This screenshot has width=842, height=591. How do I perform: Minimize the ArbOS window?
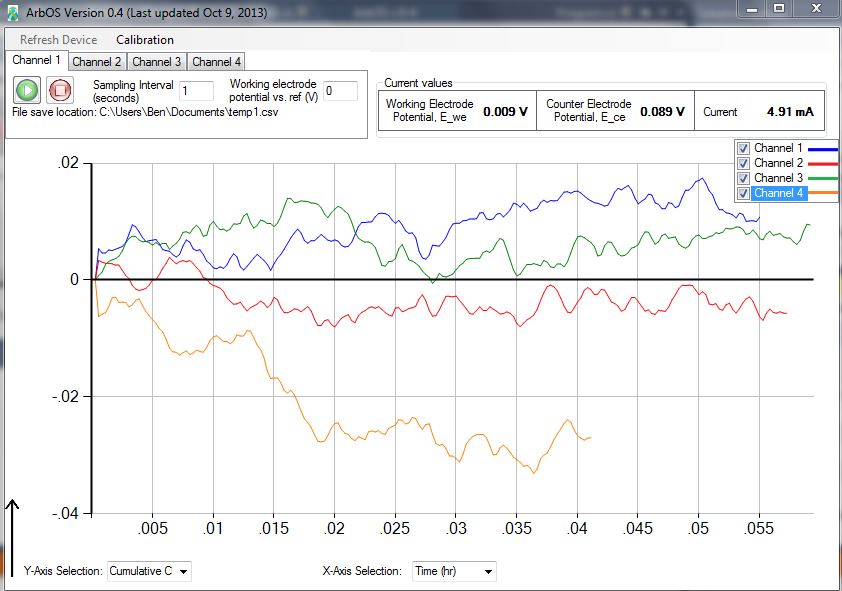click(x=752, y=9)
